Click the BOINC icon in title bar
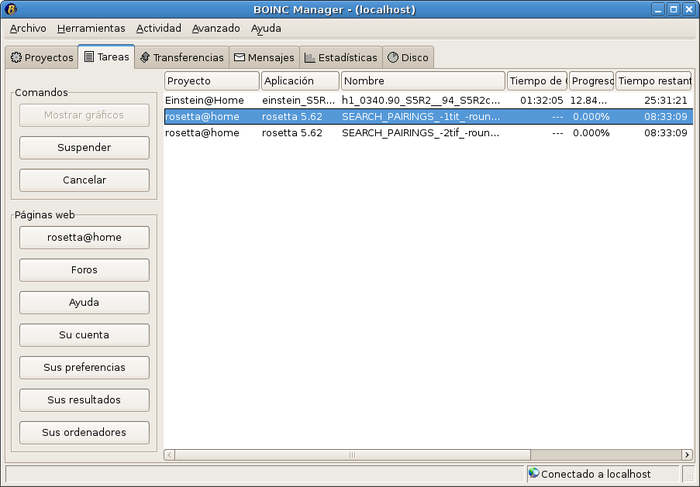 (x=12, y=9)
